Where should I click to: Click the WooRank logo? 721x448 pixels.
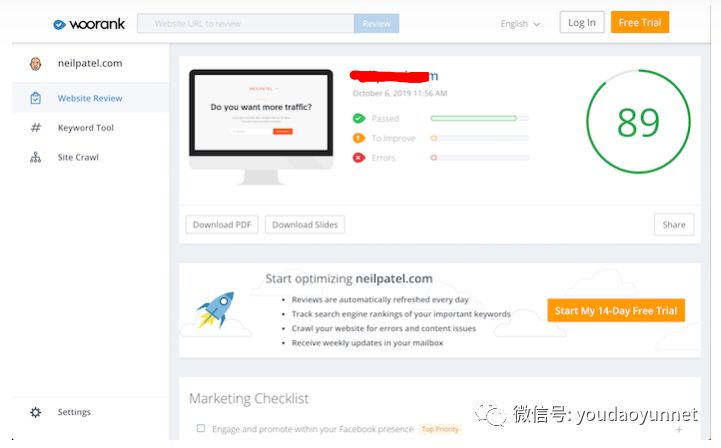click(89, 24)
